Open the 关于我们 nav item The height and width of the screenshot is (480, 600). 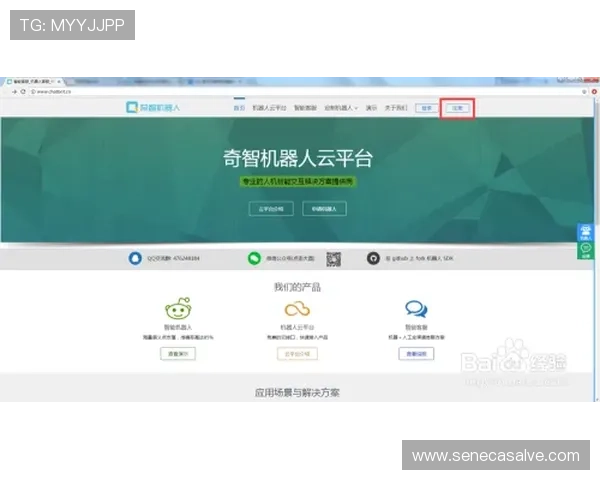tap(396, 108)
